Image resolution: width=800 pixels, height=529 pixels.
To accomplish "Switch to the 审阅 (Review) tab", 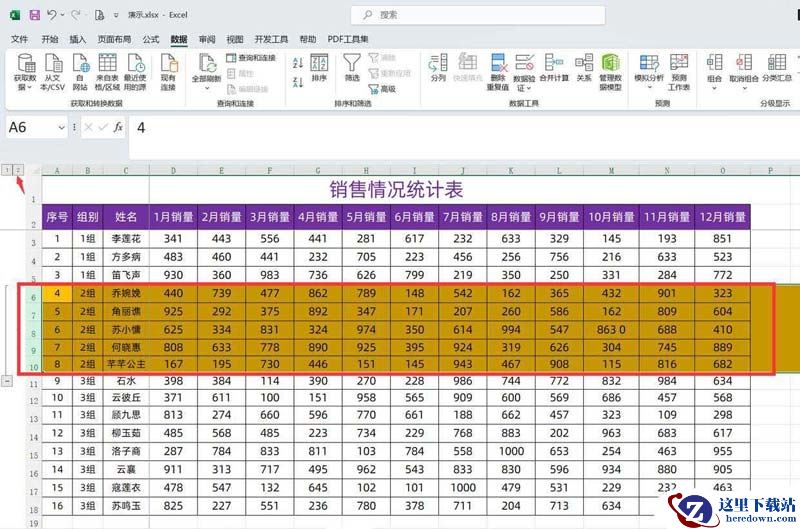I will (207, 39).
